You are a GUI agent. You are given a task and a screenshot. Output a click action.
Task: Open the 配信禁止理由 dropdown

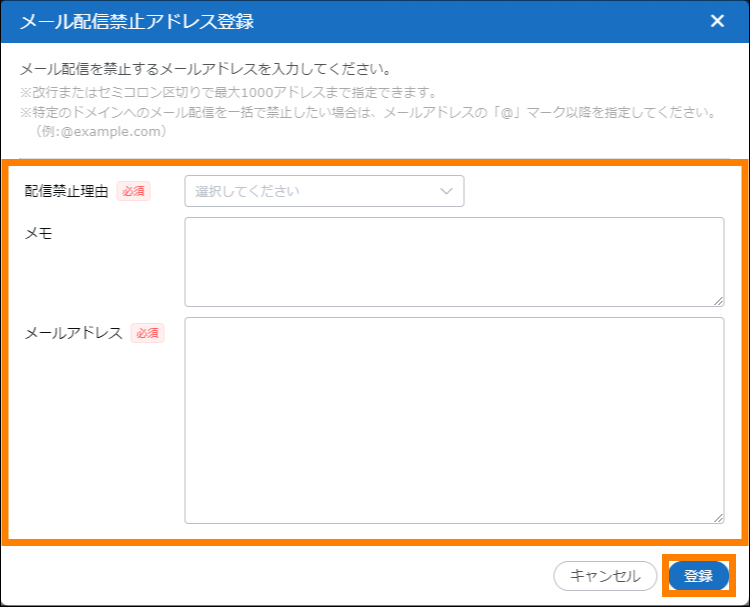(324, 191)
